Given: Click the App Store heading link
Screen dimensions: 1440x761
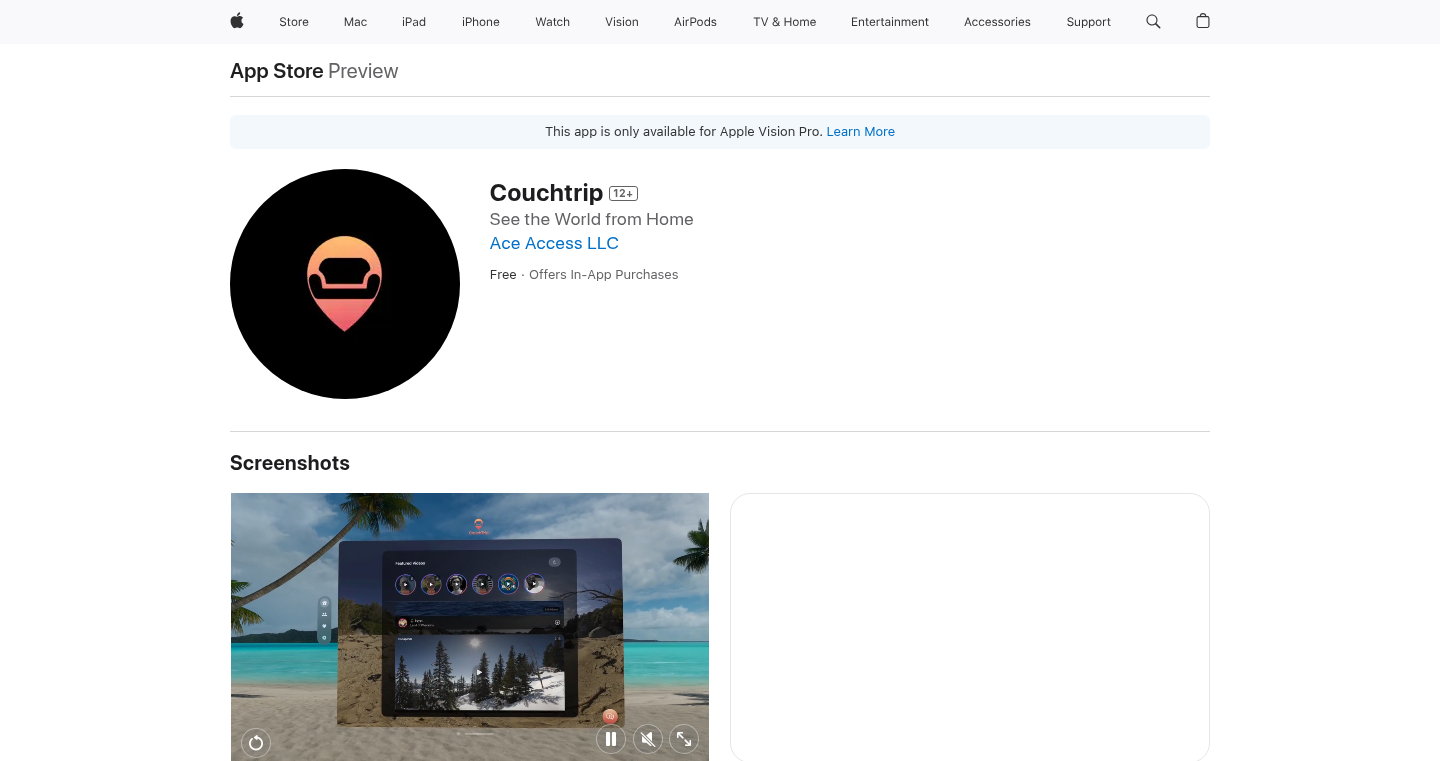Looking at the screenshot, I should (x=277, y=71).
